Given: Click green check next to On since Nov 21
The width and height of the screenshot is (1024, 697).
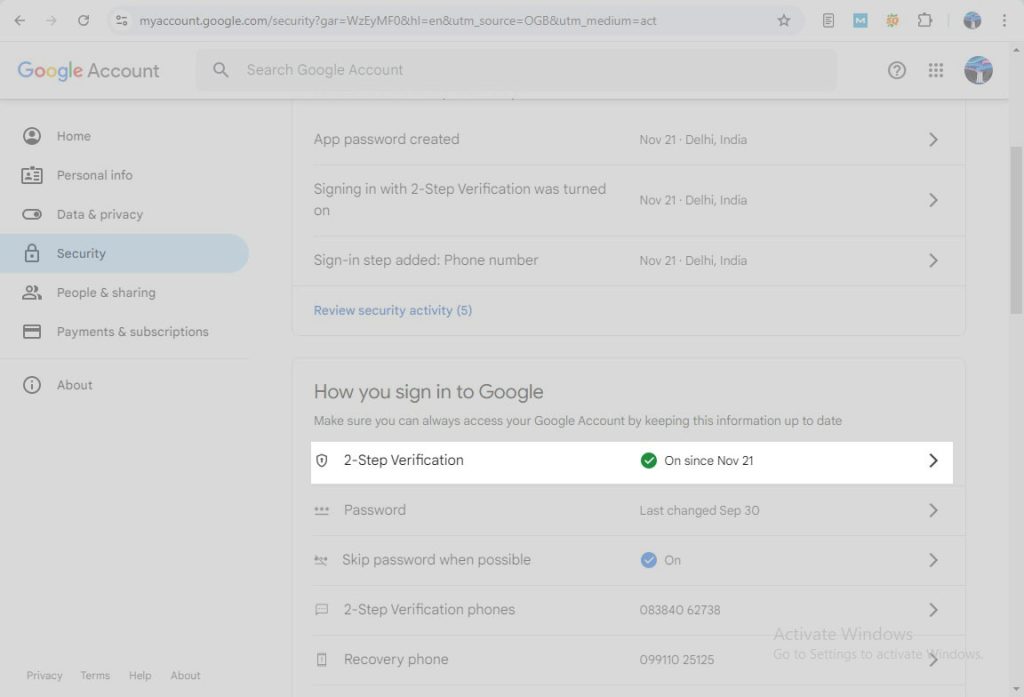Looking at the screenshot, I should click(x=648, y=461).
